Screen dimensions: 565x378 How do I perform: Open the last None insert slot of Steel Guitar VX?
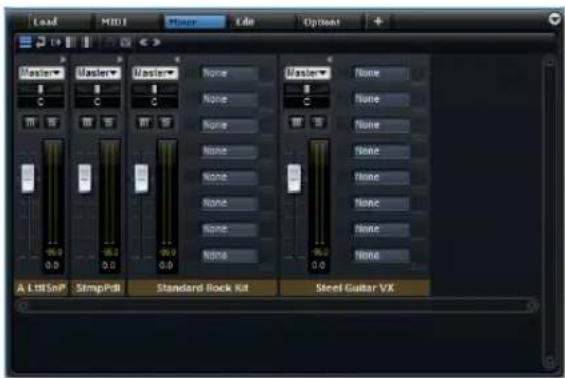(x=381, y=255)
